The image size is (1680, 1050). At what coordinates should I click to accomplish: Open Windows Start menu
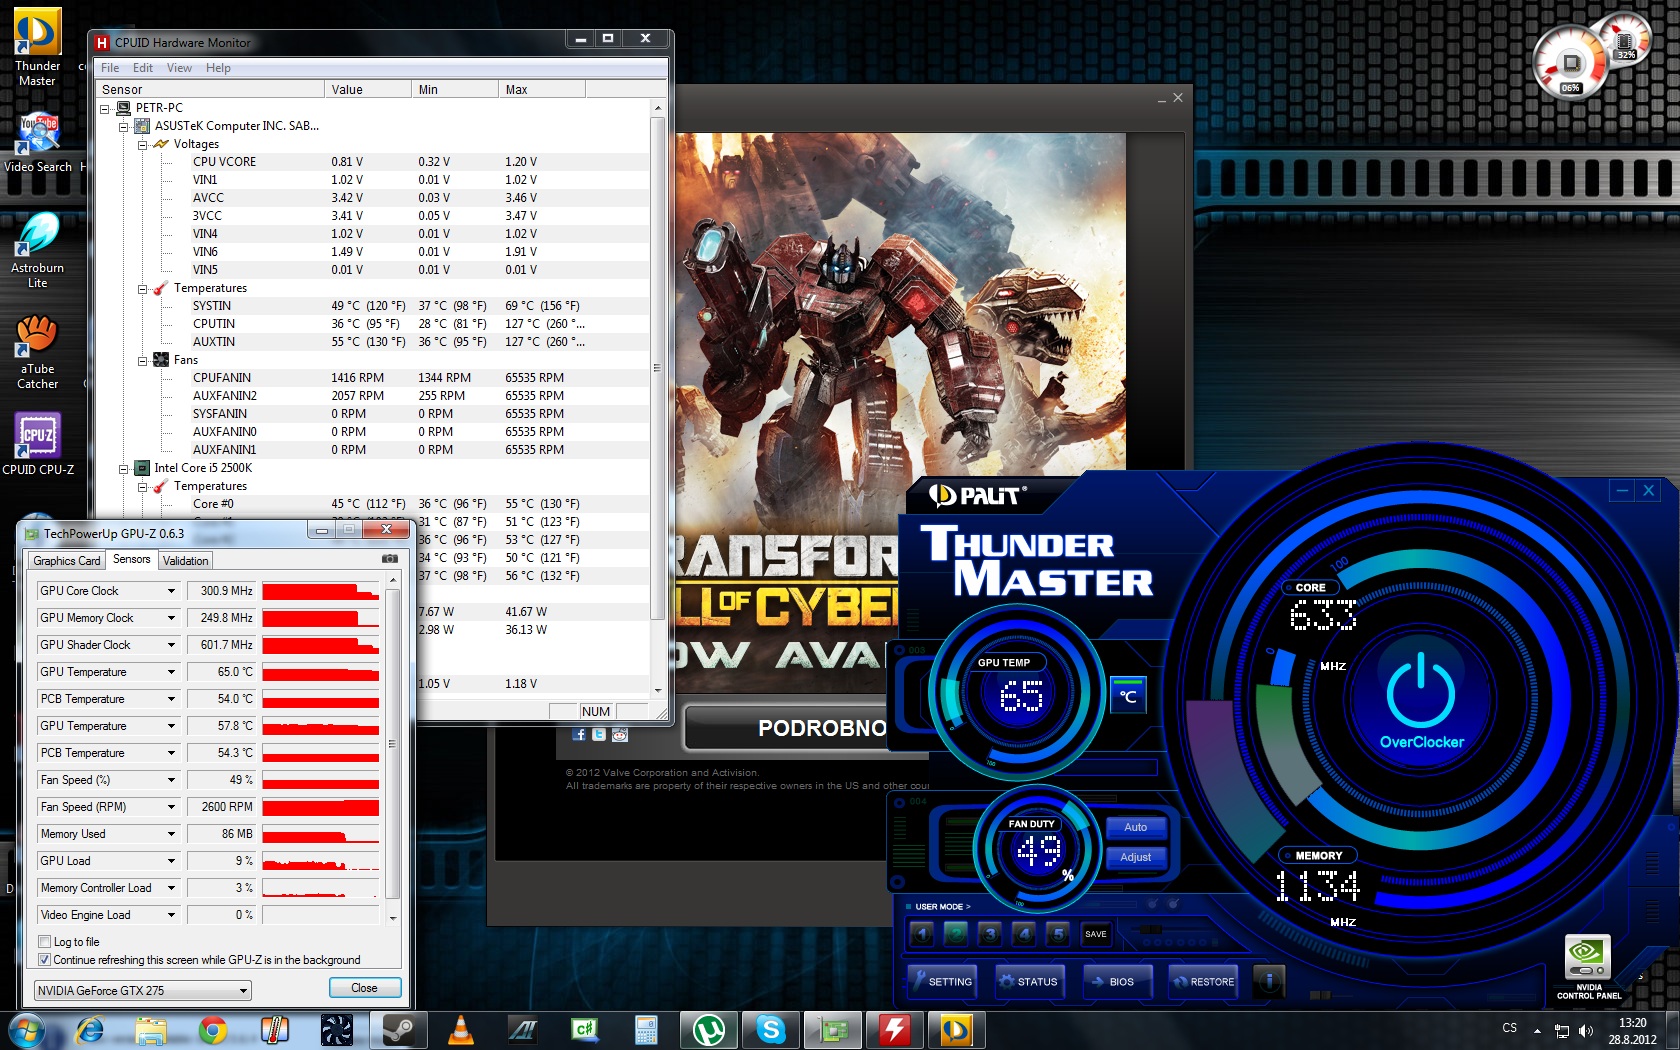(x=26, y=1030)
